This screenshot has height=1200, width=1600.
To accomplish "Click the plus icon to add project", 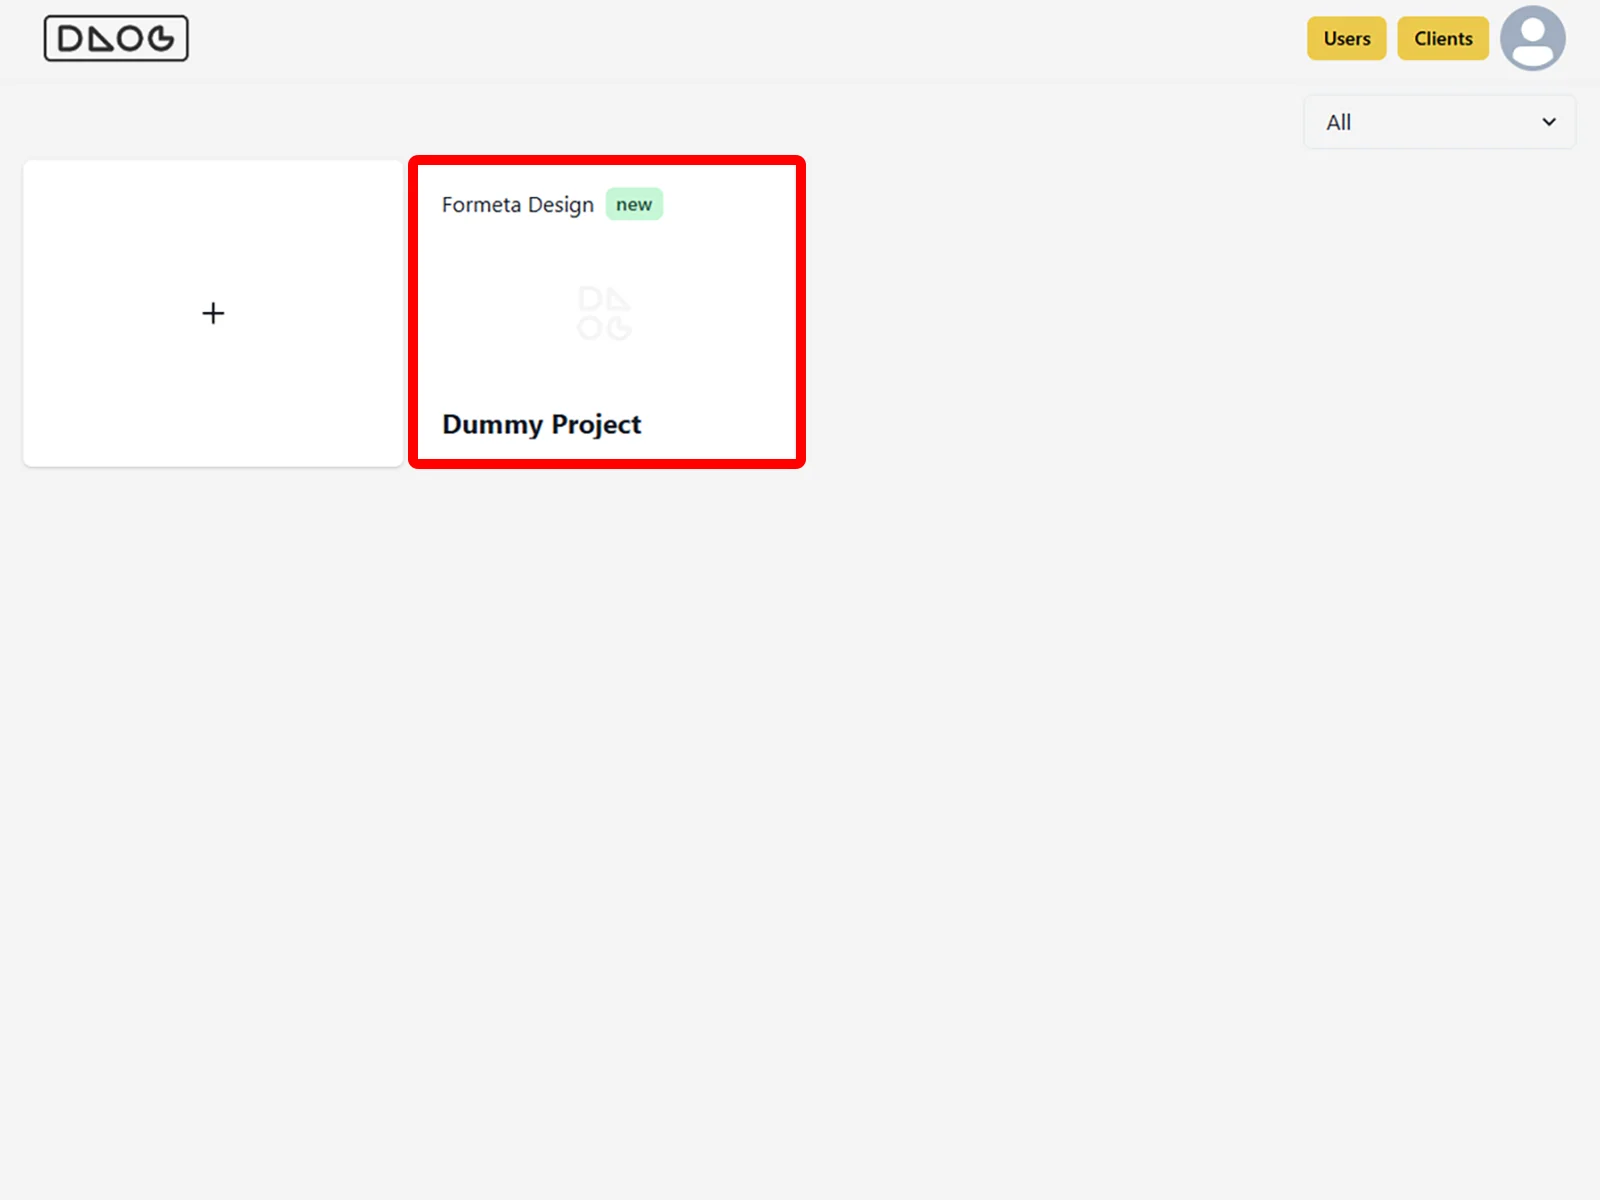I will tap(213, 313).
